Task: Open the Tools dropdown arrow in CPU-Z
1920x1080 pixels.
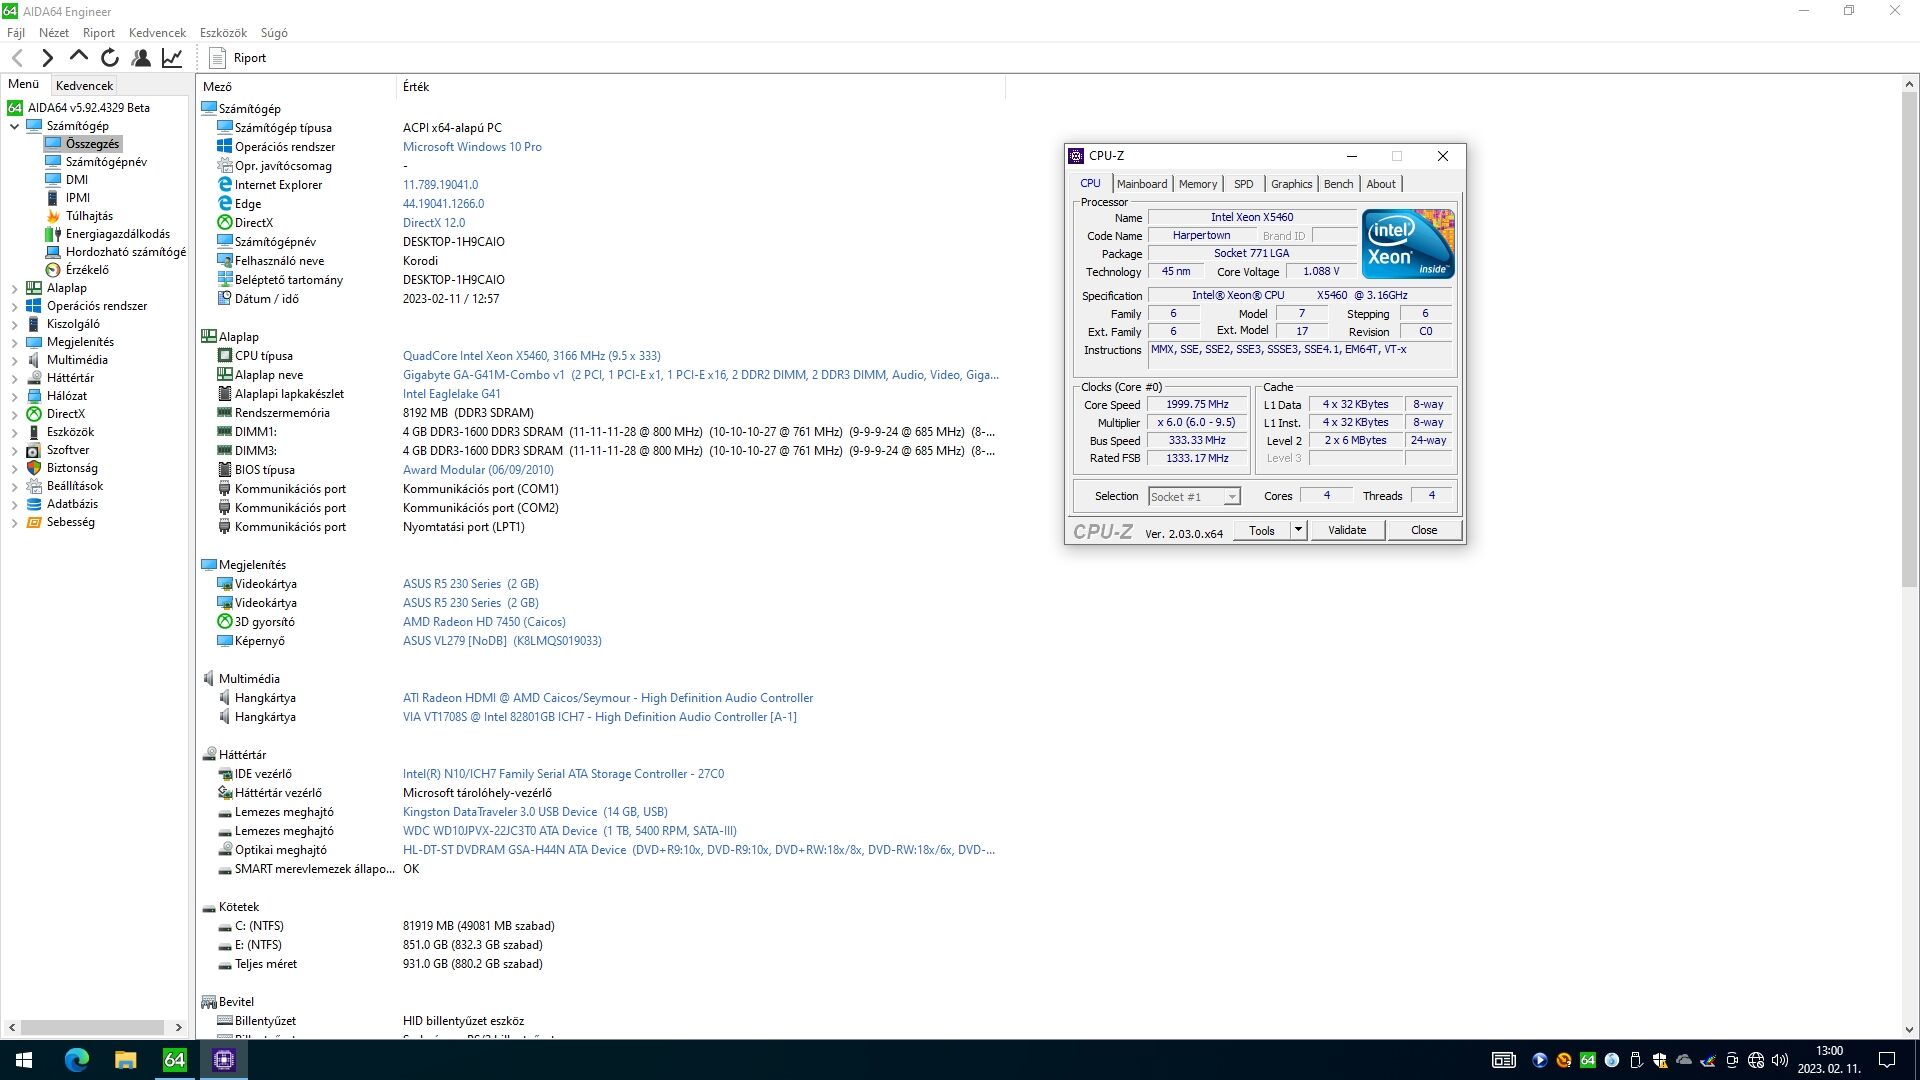Action: coord(1298,530)
